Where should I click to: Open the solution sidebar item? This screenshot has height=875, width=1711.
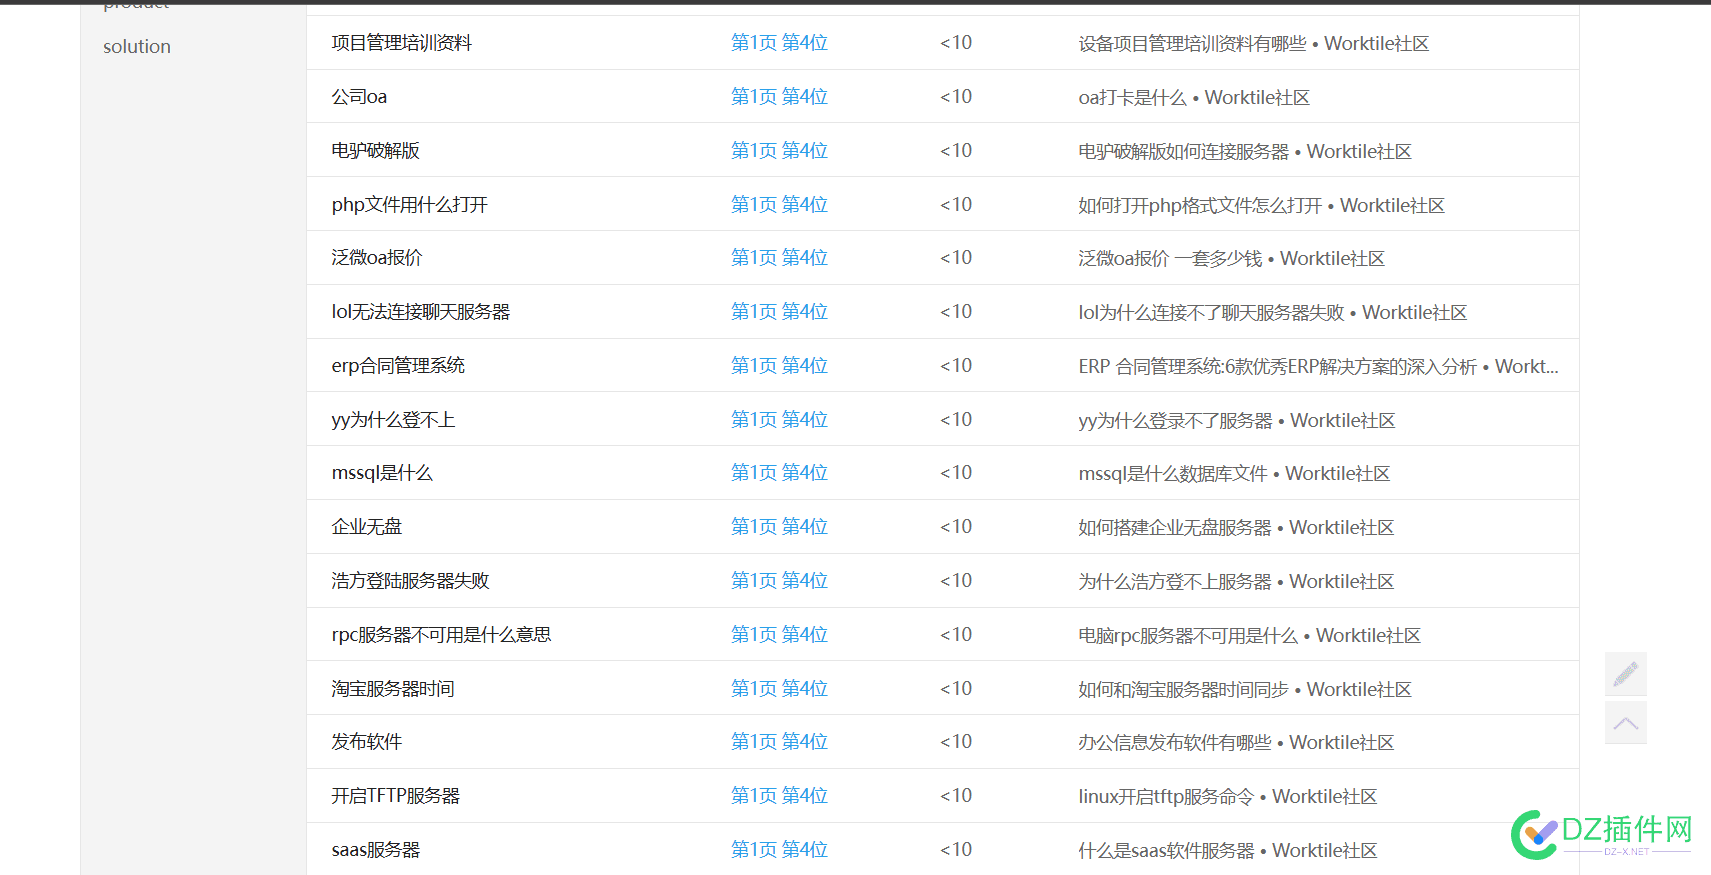click(137, 47)
